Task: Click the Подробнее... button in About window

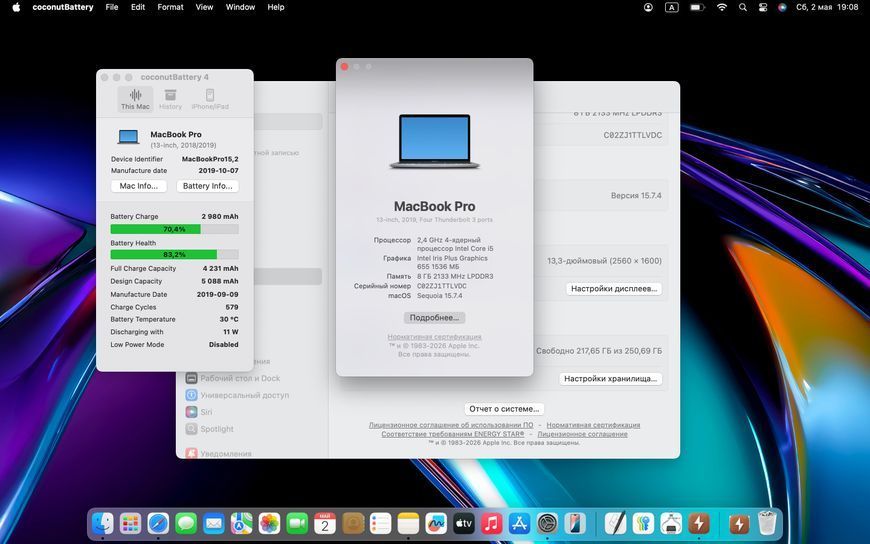Action: point(434,318)
